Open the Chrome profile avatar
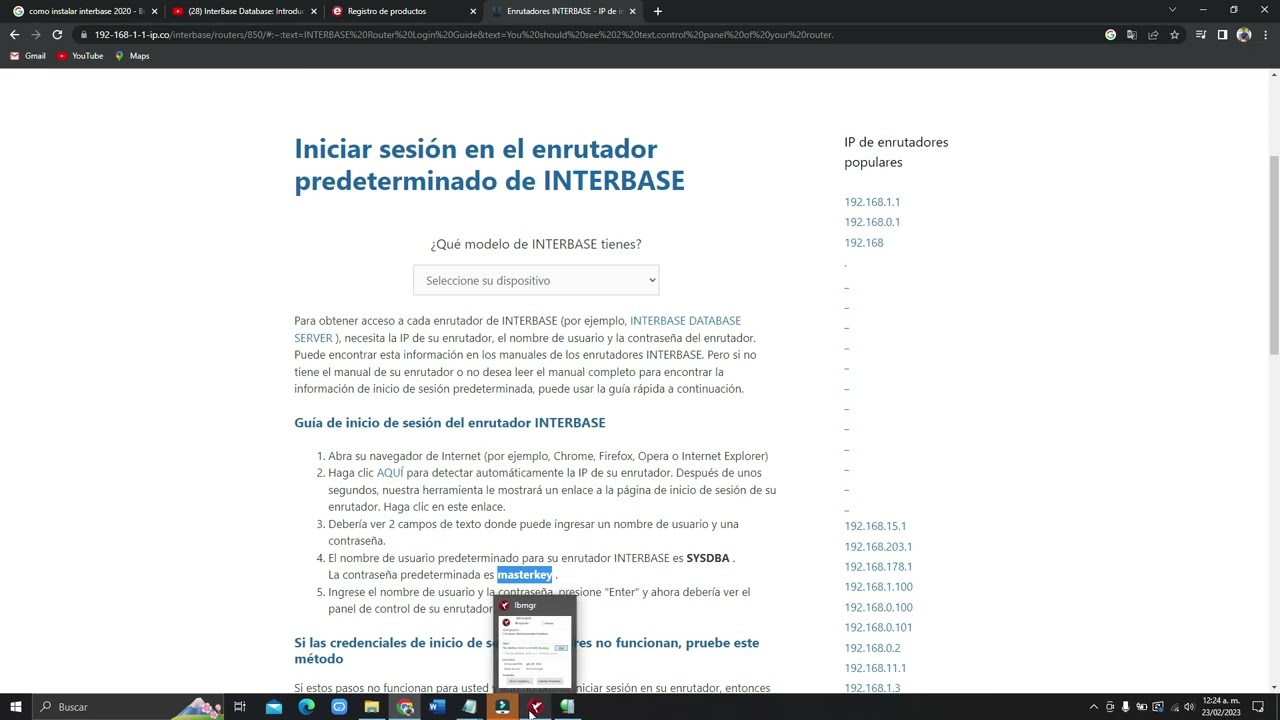 1244,34
